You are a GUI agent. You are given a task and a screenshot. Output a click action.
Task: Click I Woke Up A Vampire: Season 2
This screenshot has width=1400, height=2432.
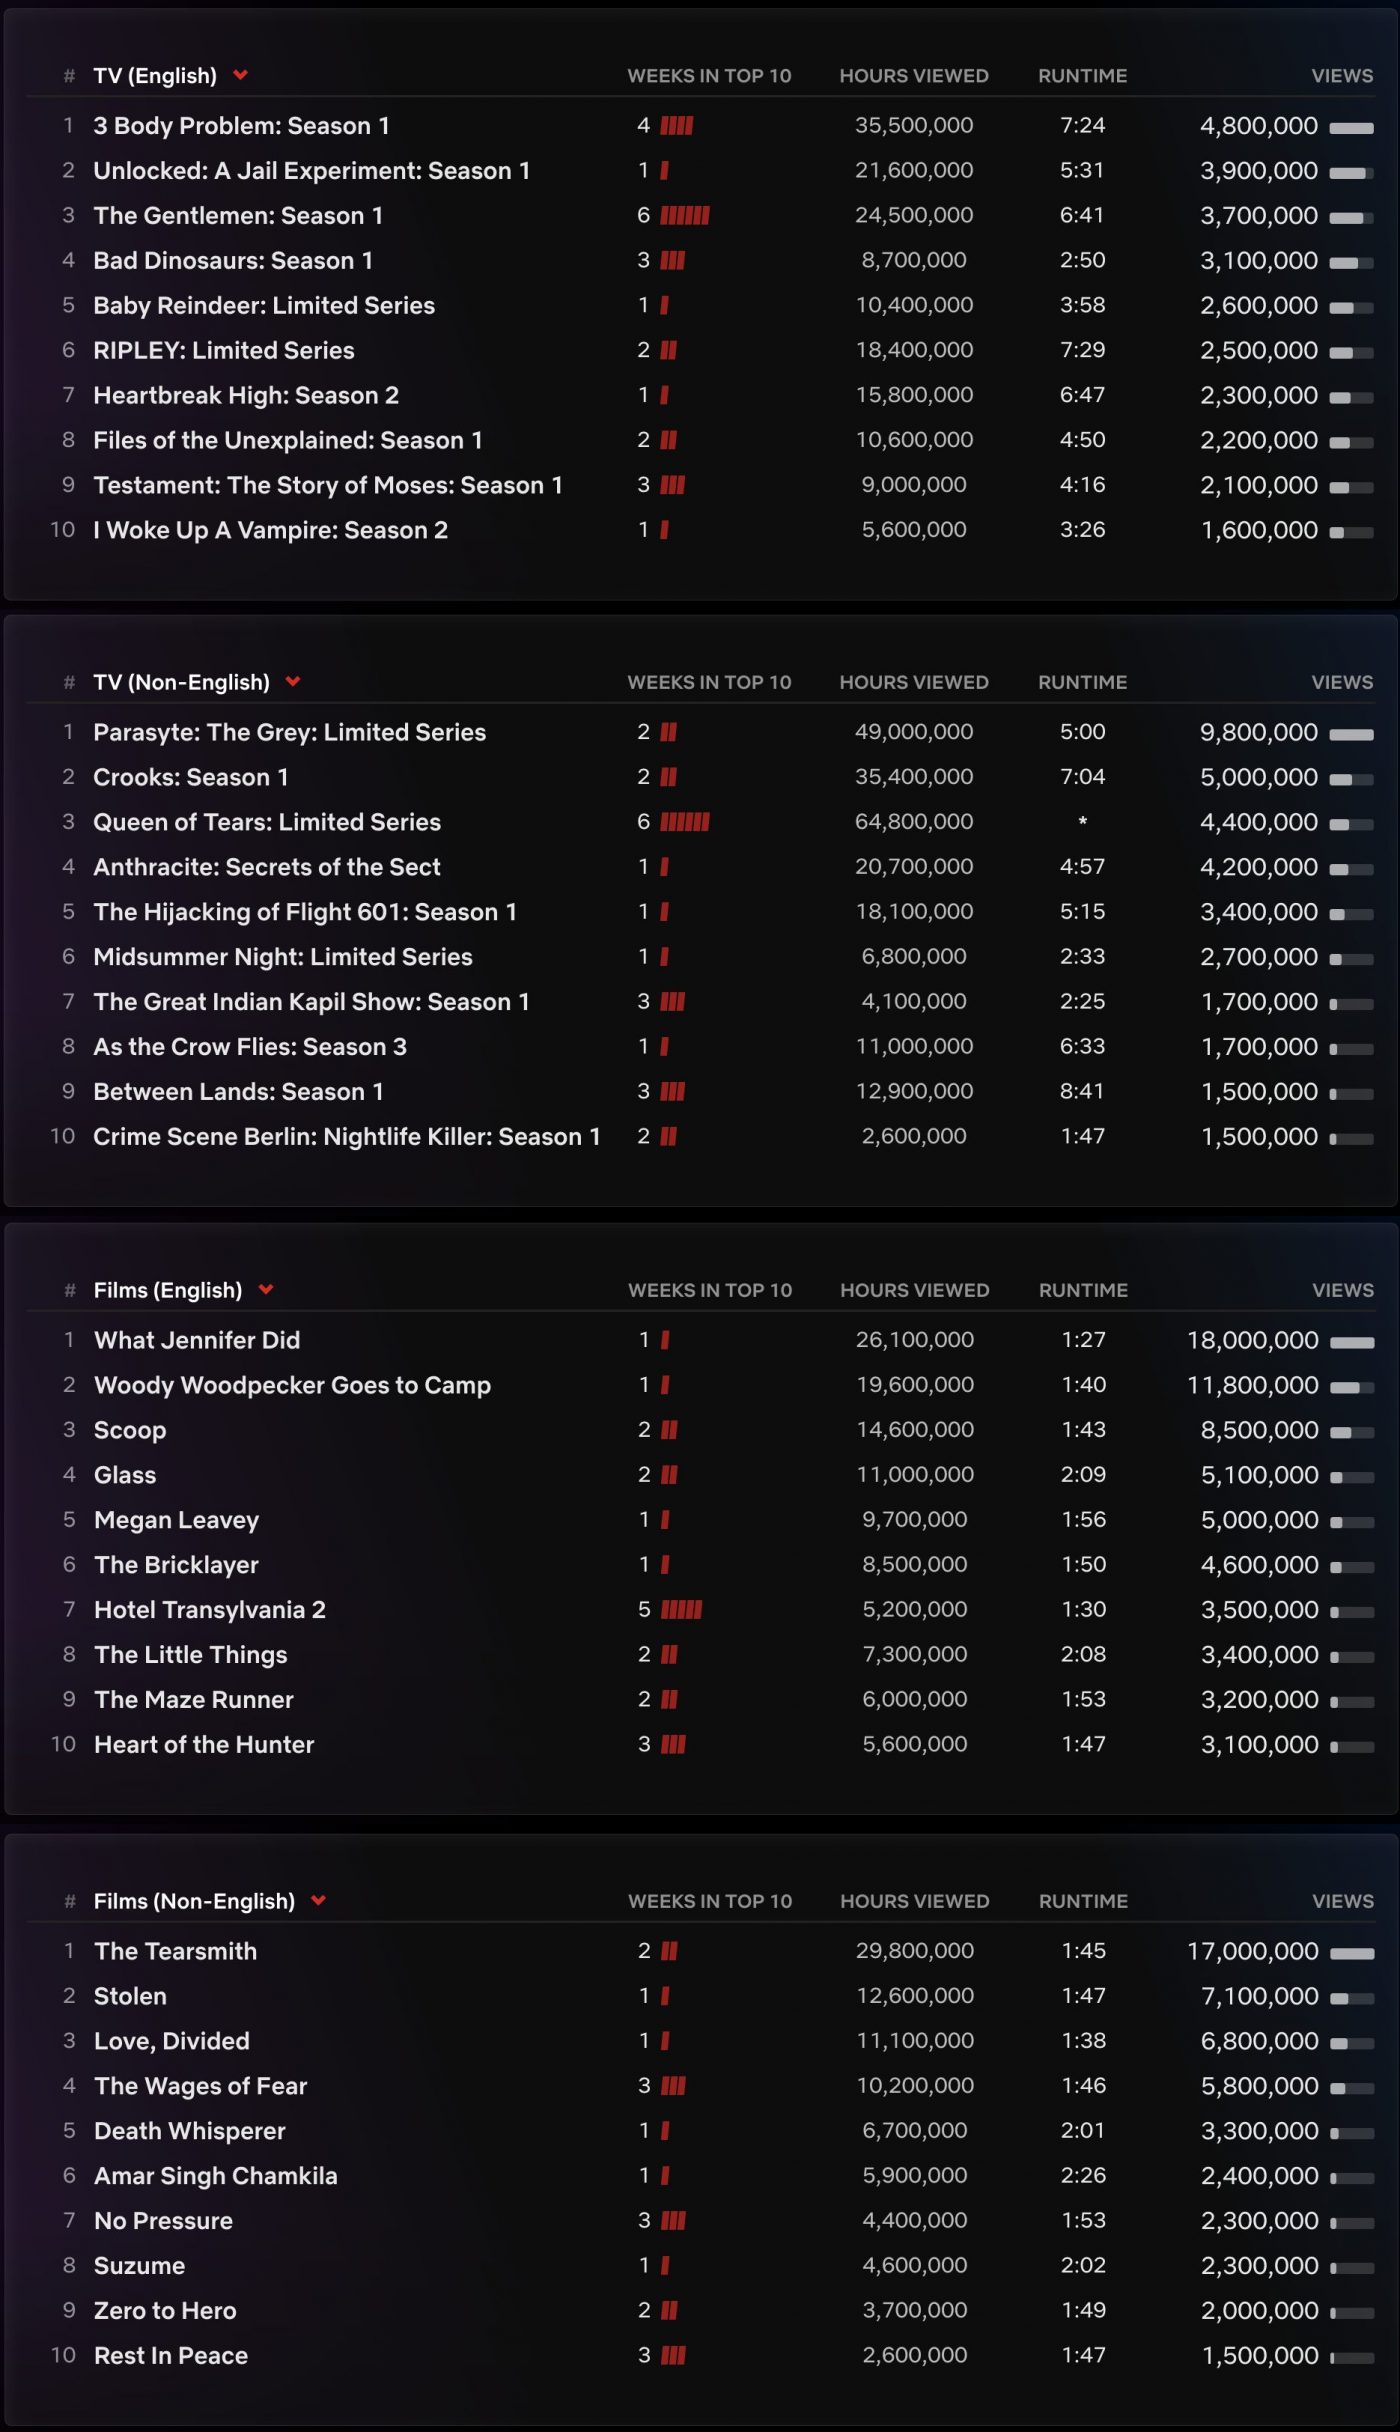[270, 531]
